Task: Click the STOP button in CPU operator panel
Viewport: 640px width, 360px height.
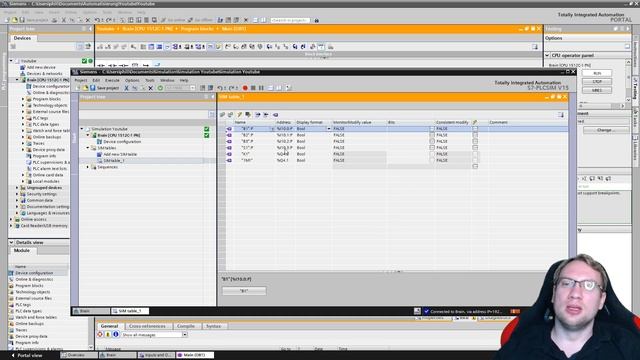Action: click(x=597, y=82)
